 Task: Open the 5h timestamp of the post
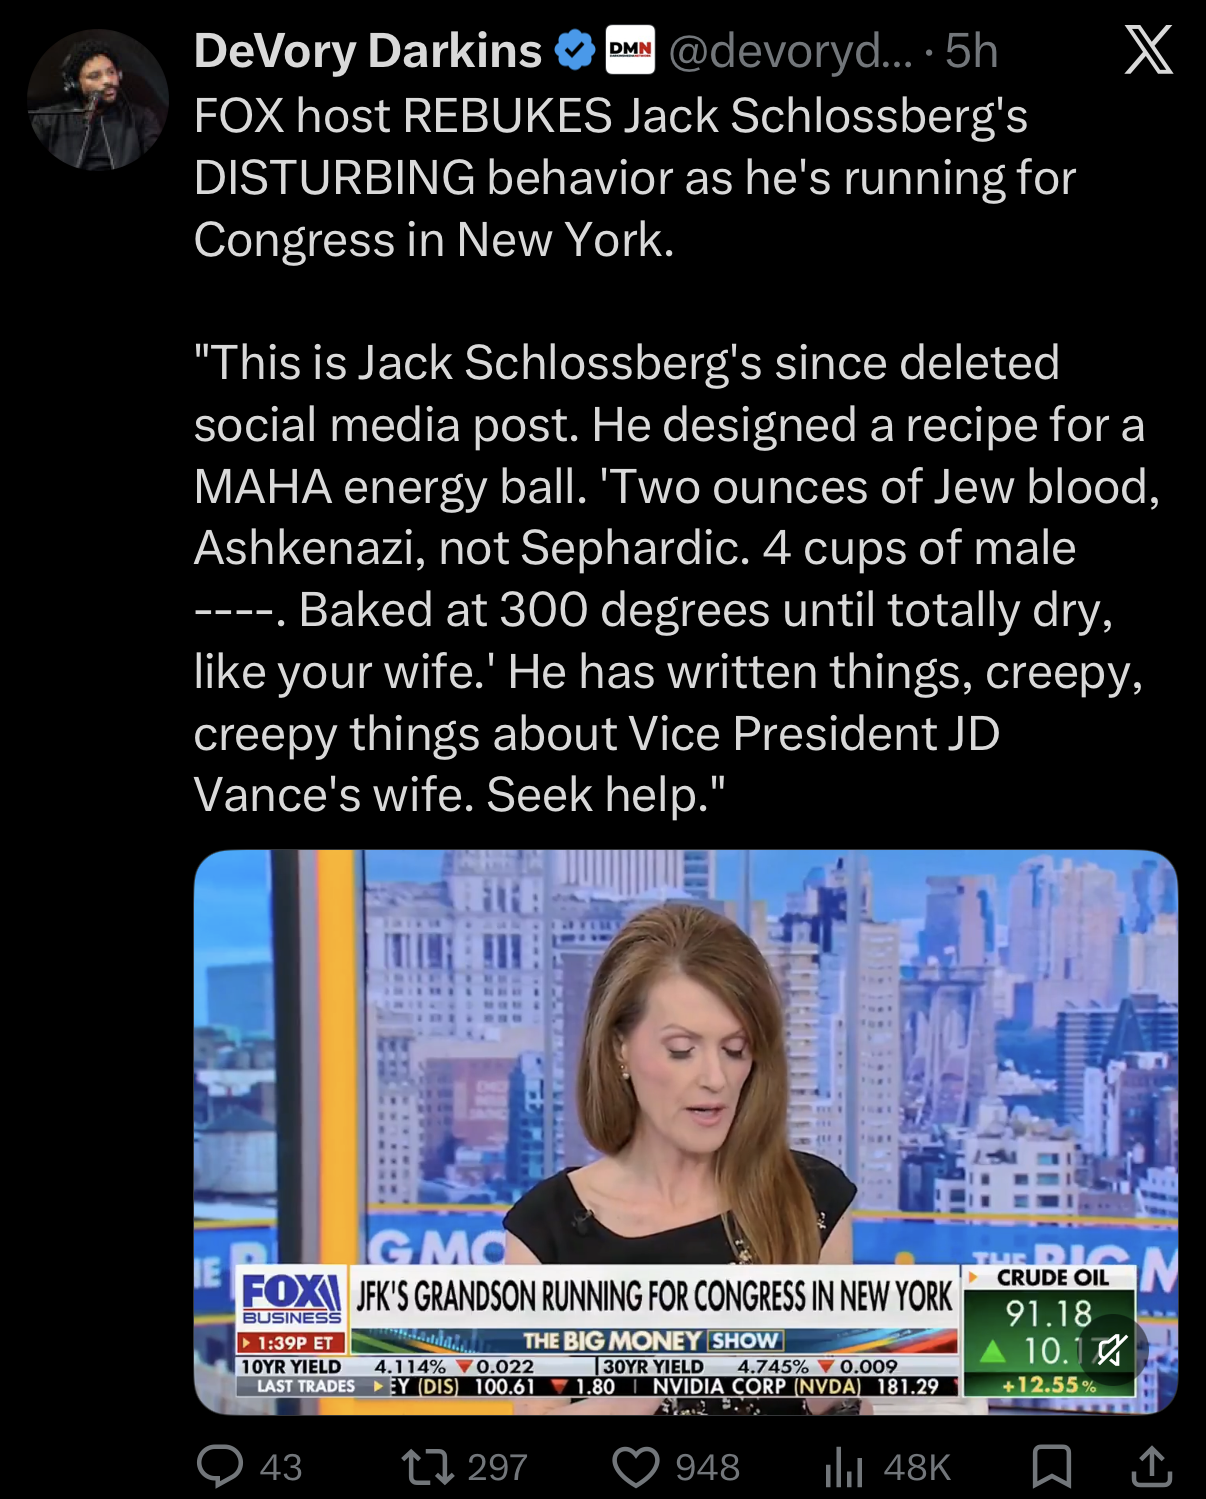pos(971,51)
